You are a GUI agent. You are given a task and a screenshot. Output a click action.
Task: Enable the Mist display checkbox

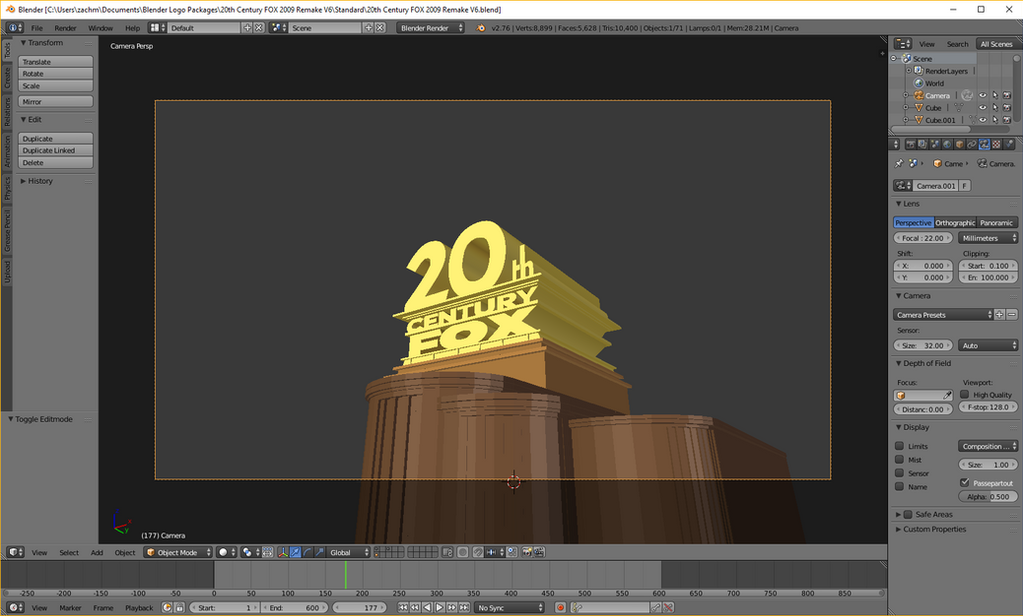click(900, 459)
